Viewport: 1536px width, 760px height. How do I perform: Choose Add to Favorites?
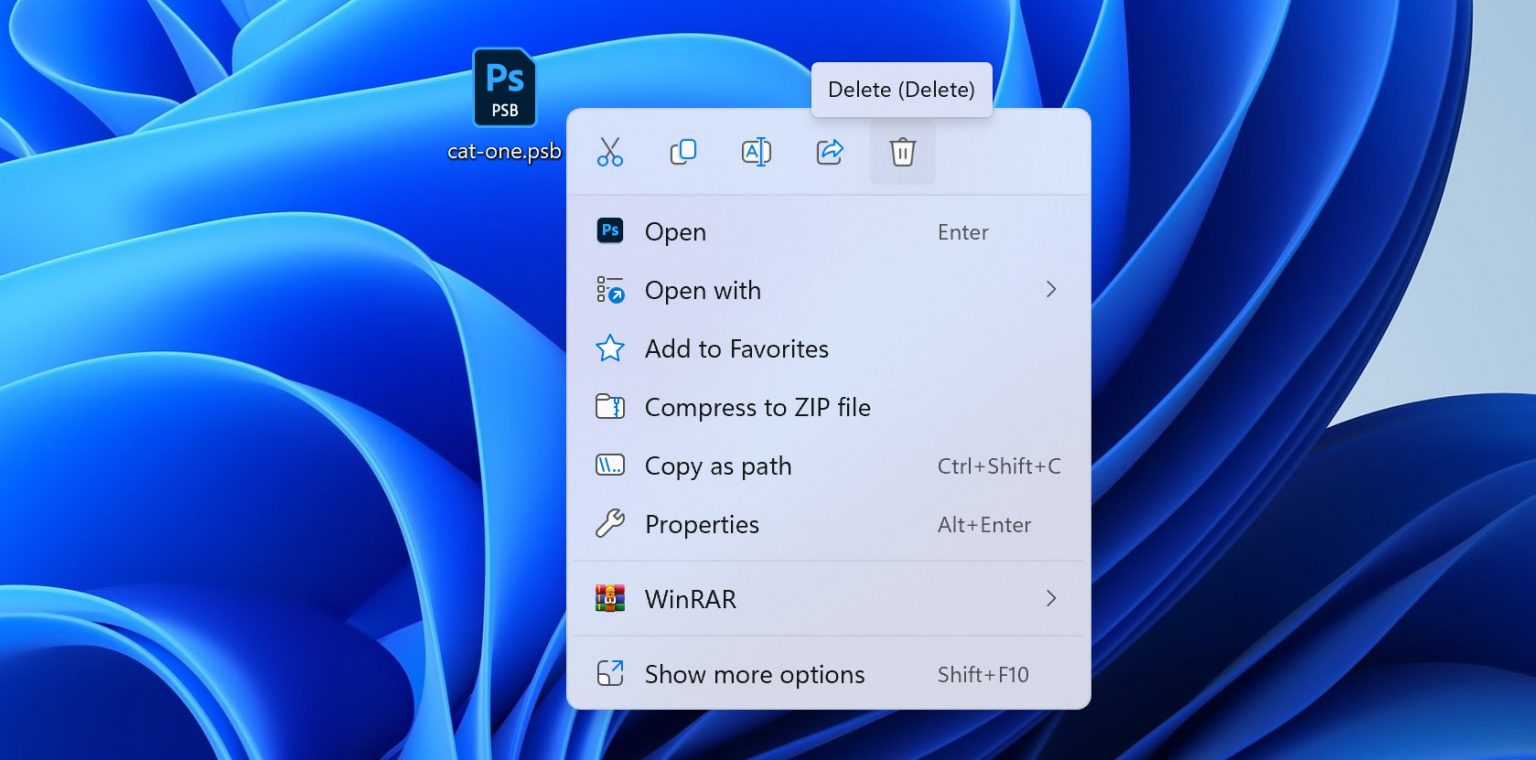tap(737, 348)
